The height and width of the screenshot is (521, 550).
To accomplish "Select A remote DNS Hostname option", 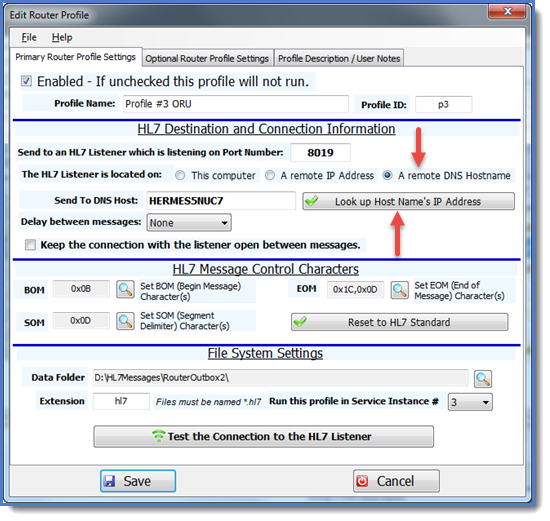I will pos(387,175).
